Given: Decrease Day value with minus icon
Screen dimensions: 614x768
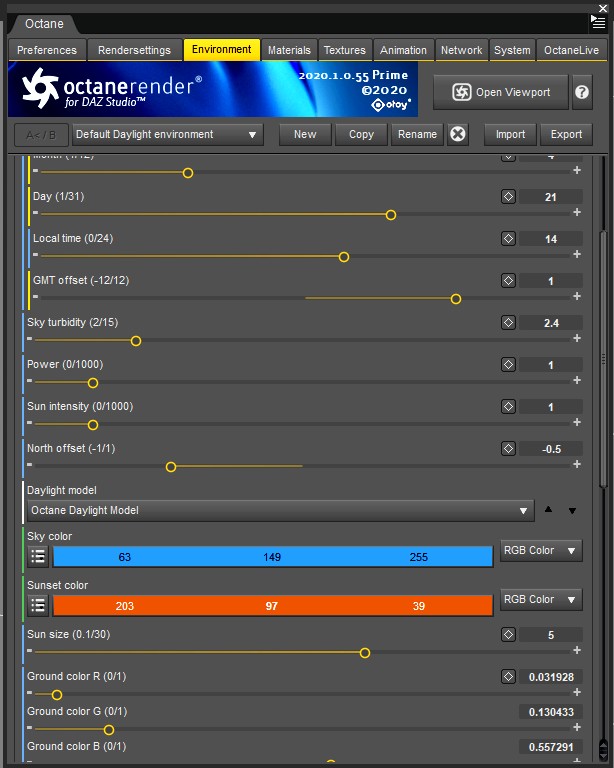Looking at the screenshot, I should coord(35,212).
